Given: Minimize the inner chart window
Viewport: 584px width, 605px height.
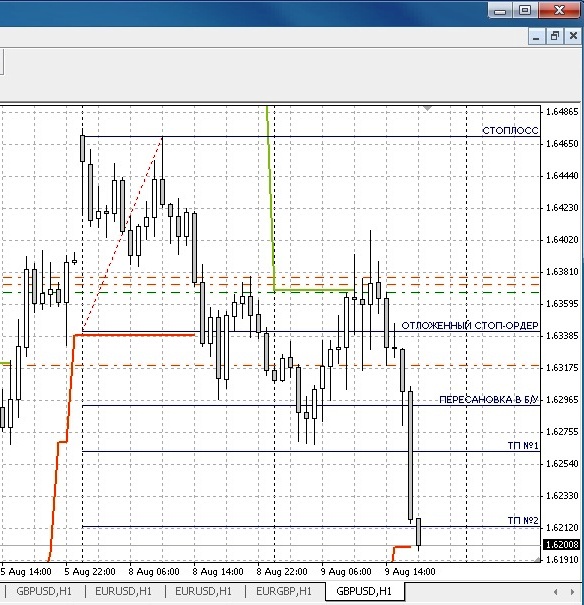Looking at the screenshot, I should [536, 36].
